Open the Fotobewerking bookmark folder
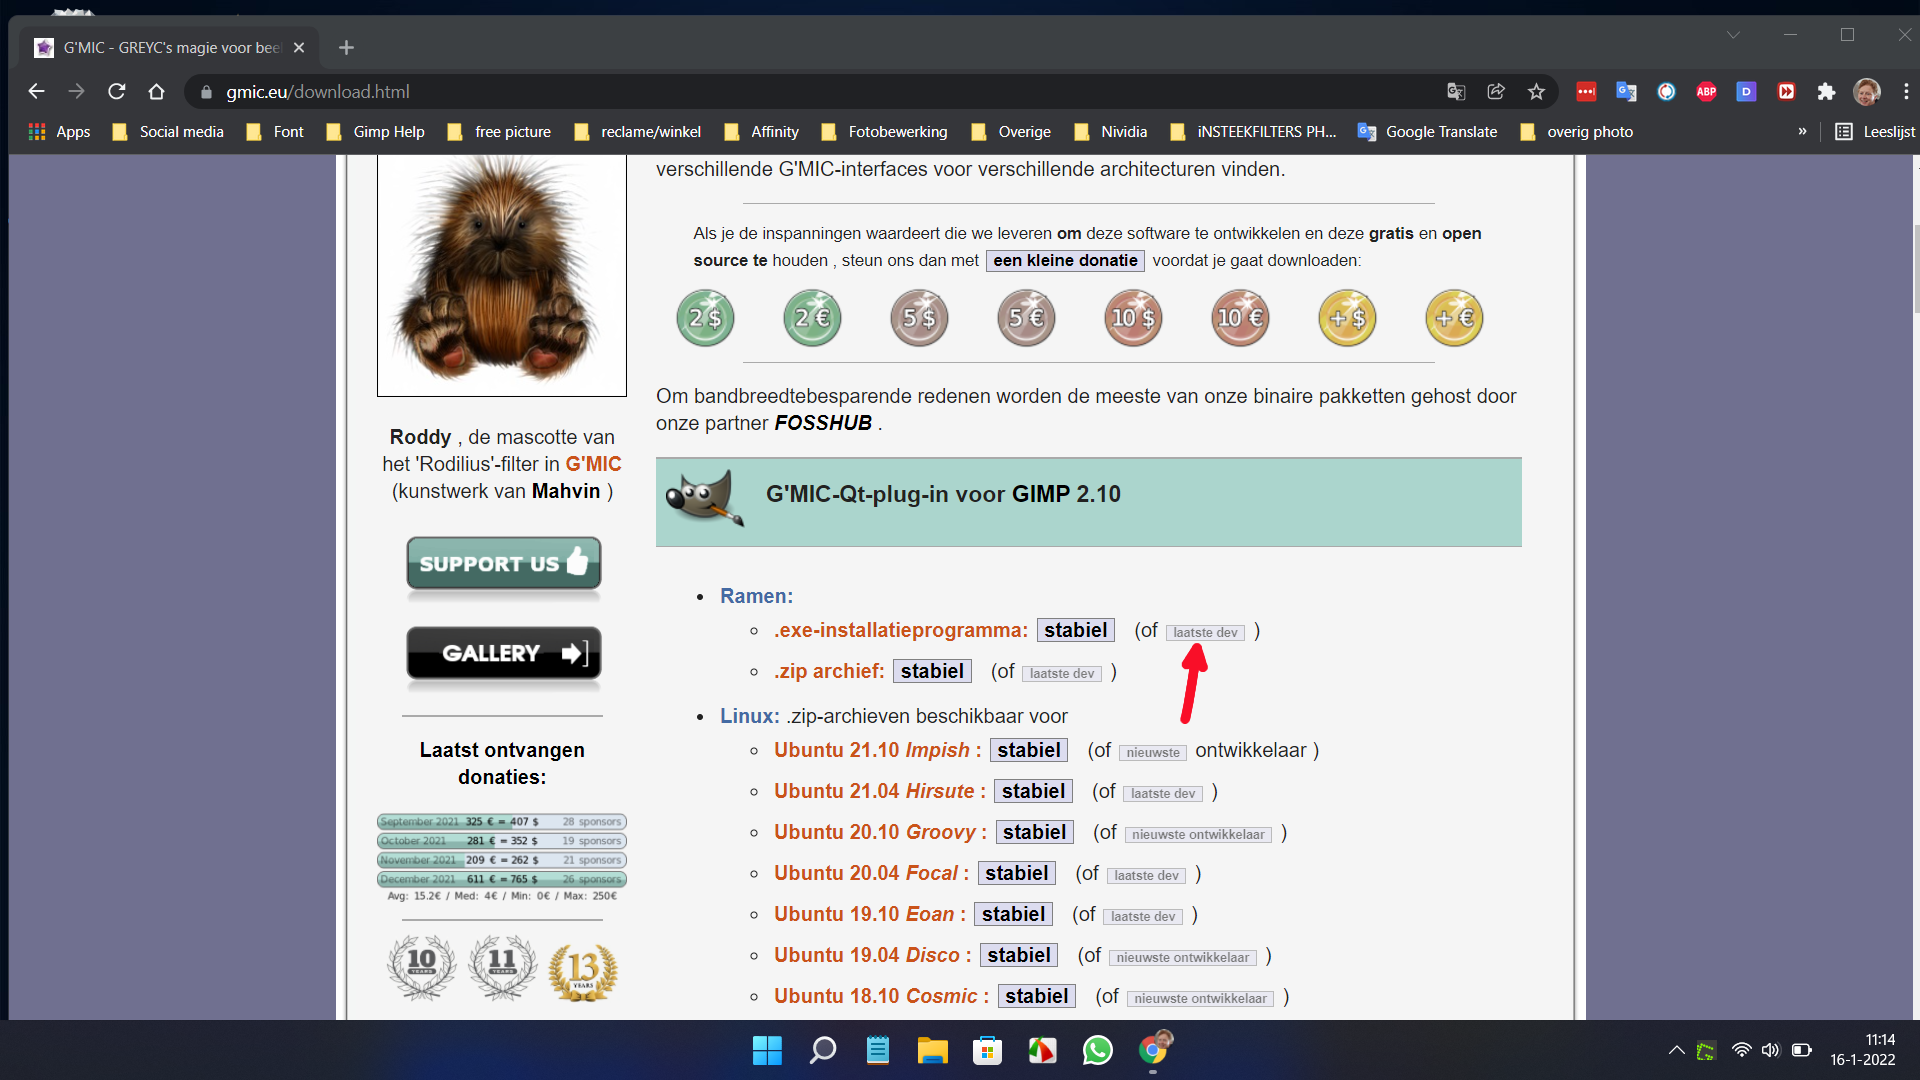The height and width of the screenshot is (1080, 1920). [884, 131]
